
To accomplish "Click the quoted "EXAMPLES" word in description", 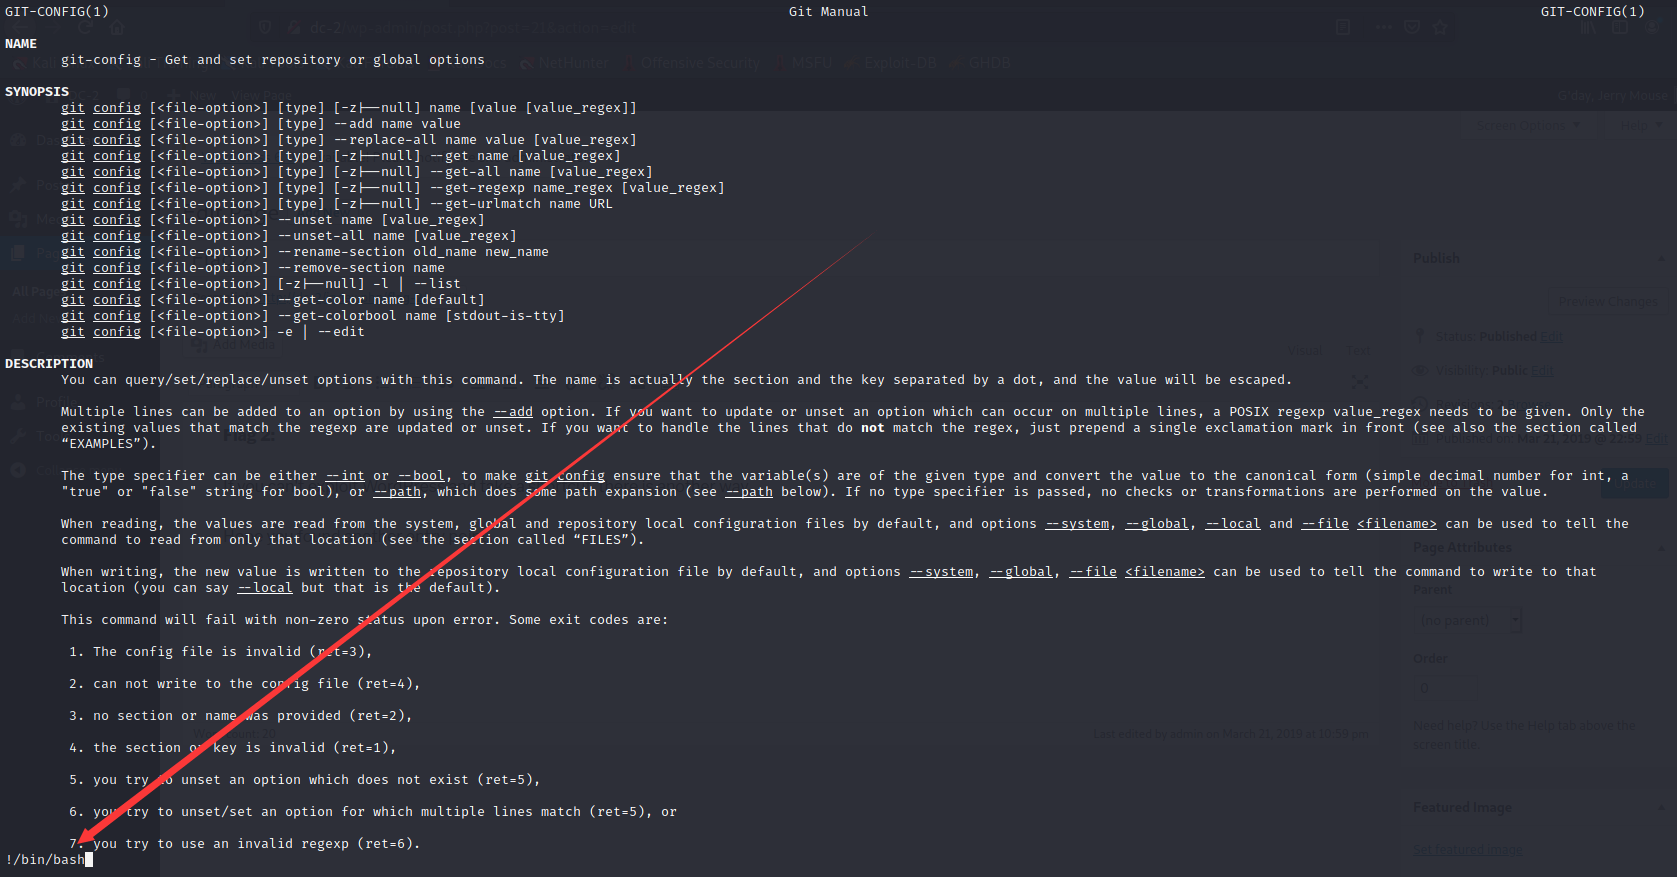I will click(x=105, y=444).
